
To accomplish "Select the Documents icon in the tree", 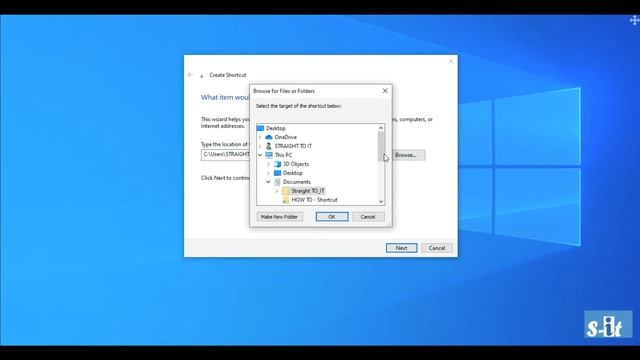I will 278,182.
